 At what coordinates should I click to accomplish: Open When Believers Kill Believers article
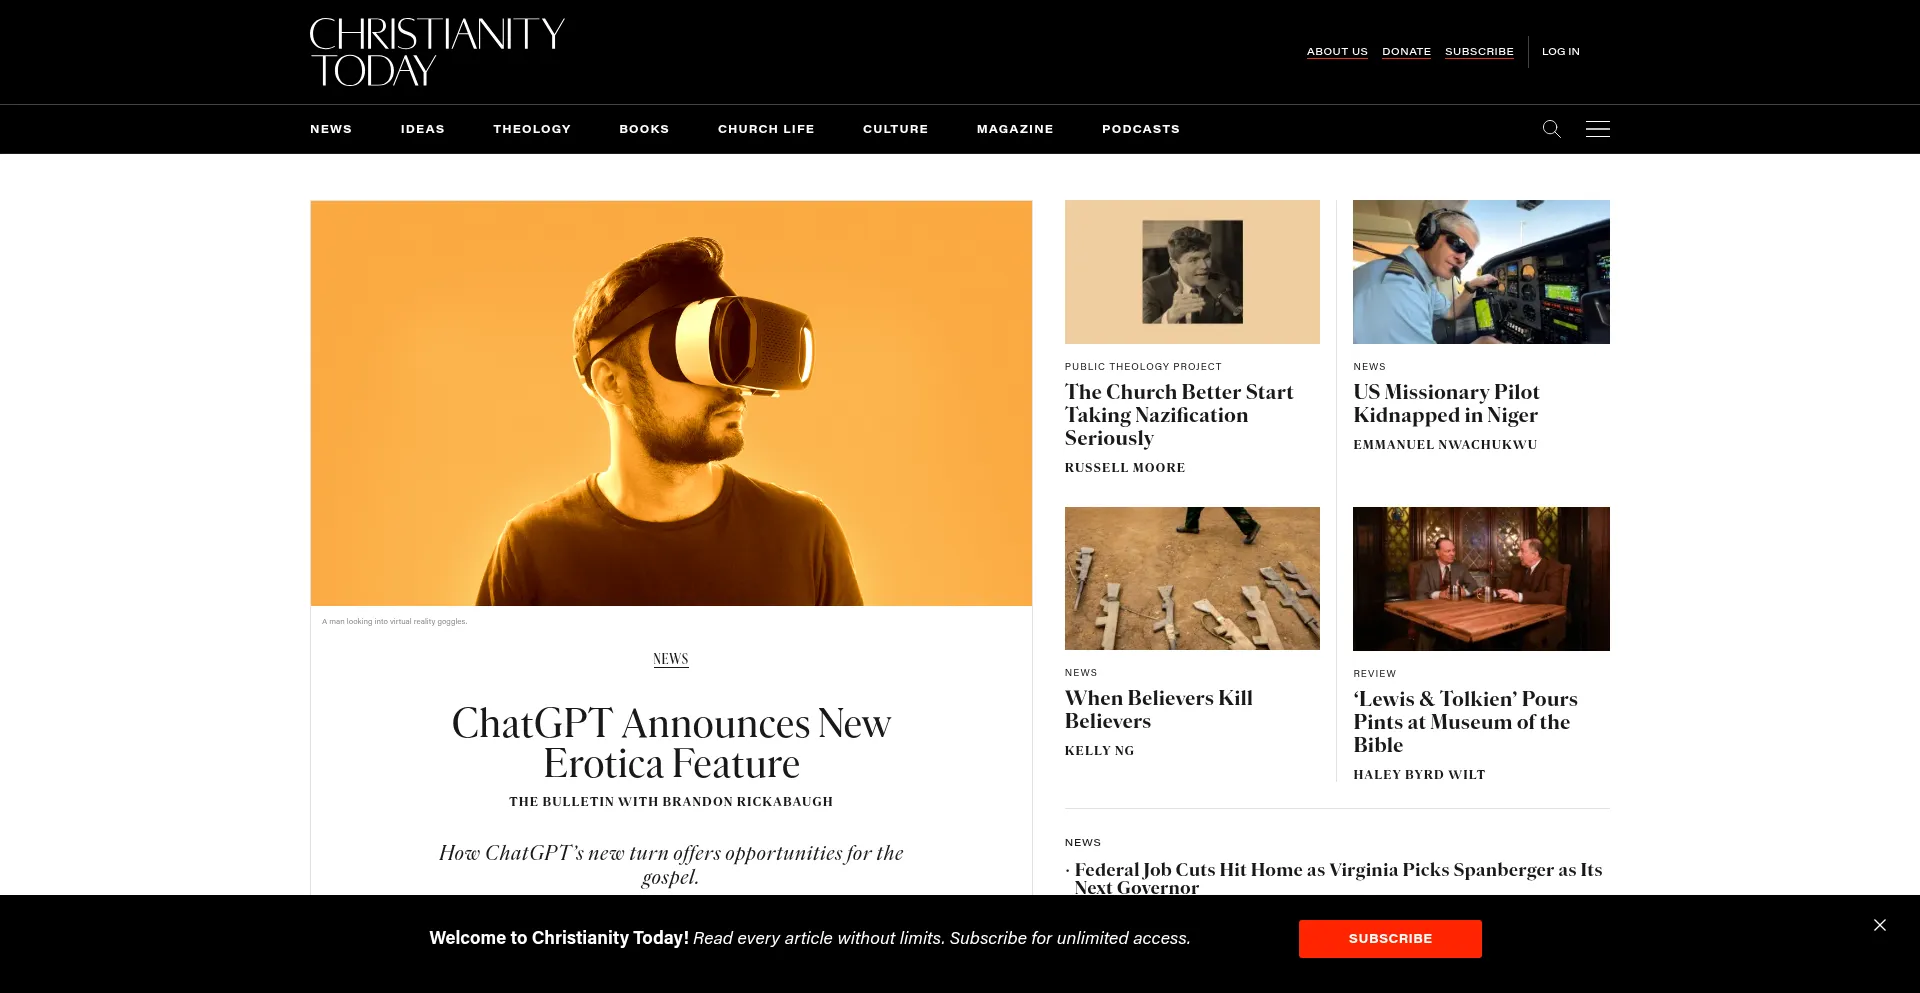coord(1158,709)
